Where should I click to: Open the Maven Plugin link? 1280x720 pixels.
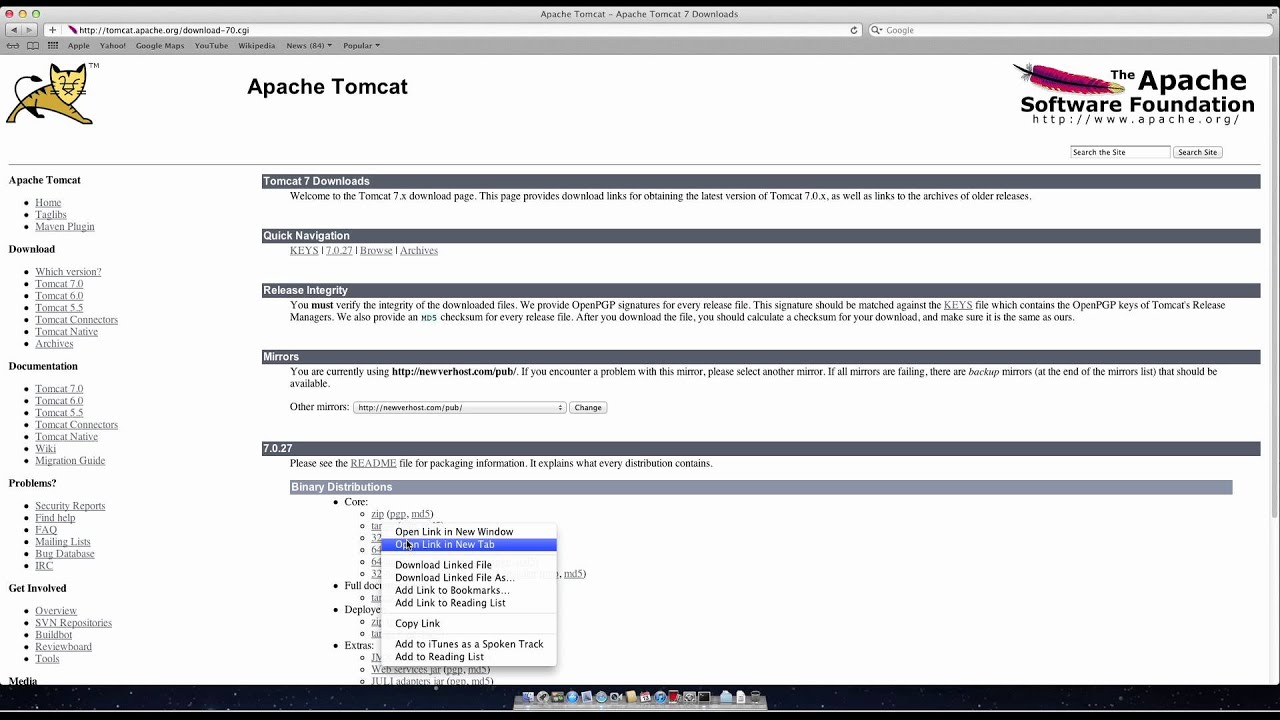pos(65,227)
